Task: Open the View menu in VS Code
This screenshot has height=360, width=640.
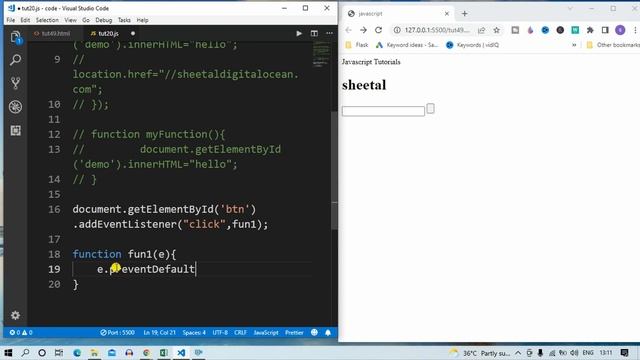Action: pyautogui.click(x=70, y=20)
